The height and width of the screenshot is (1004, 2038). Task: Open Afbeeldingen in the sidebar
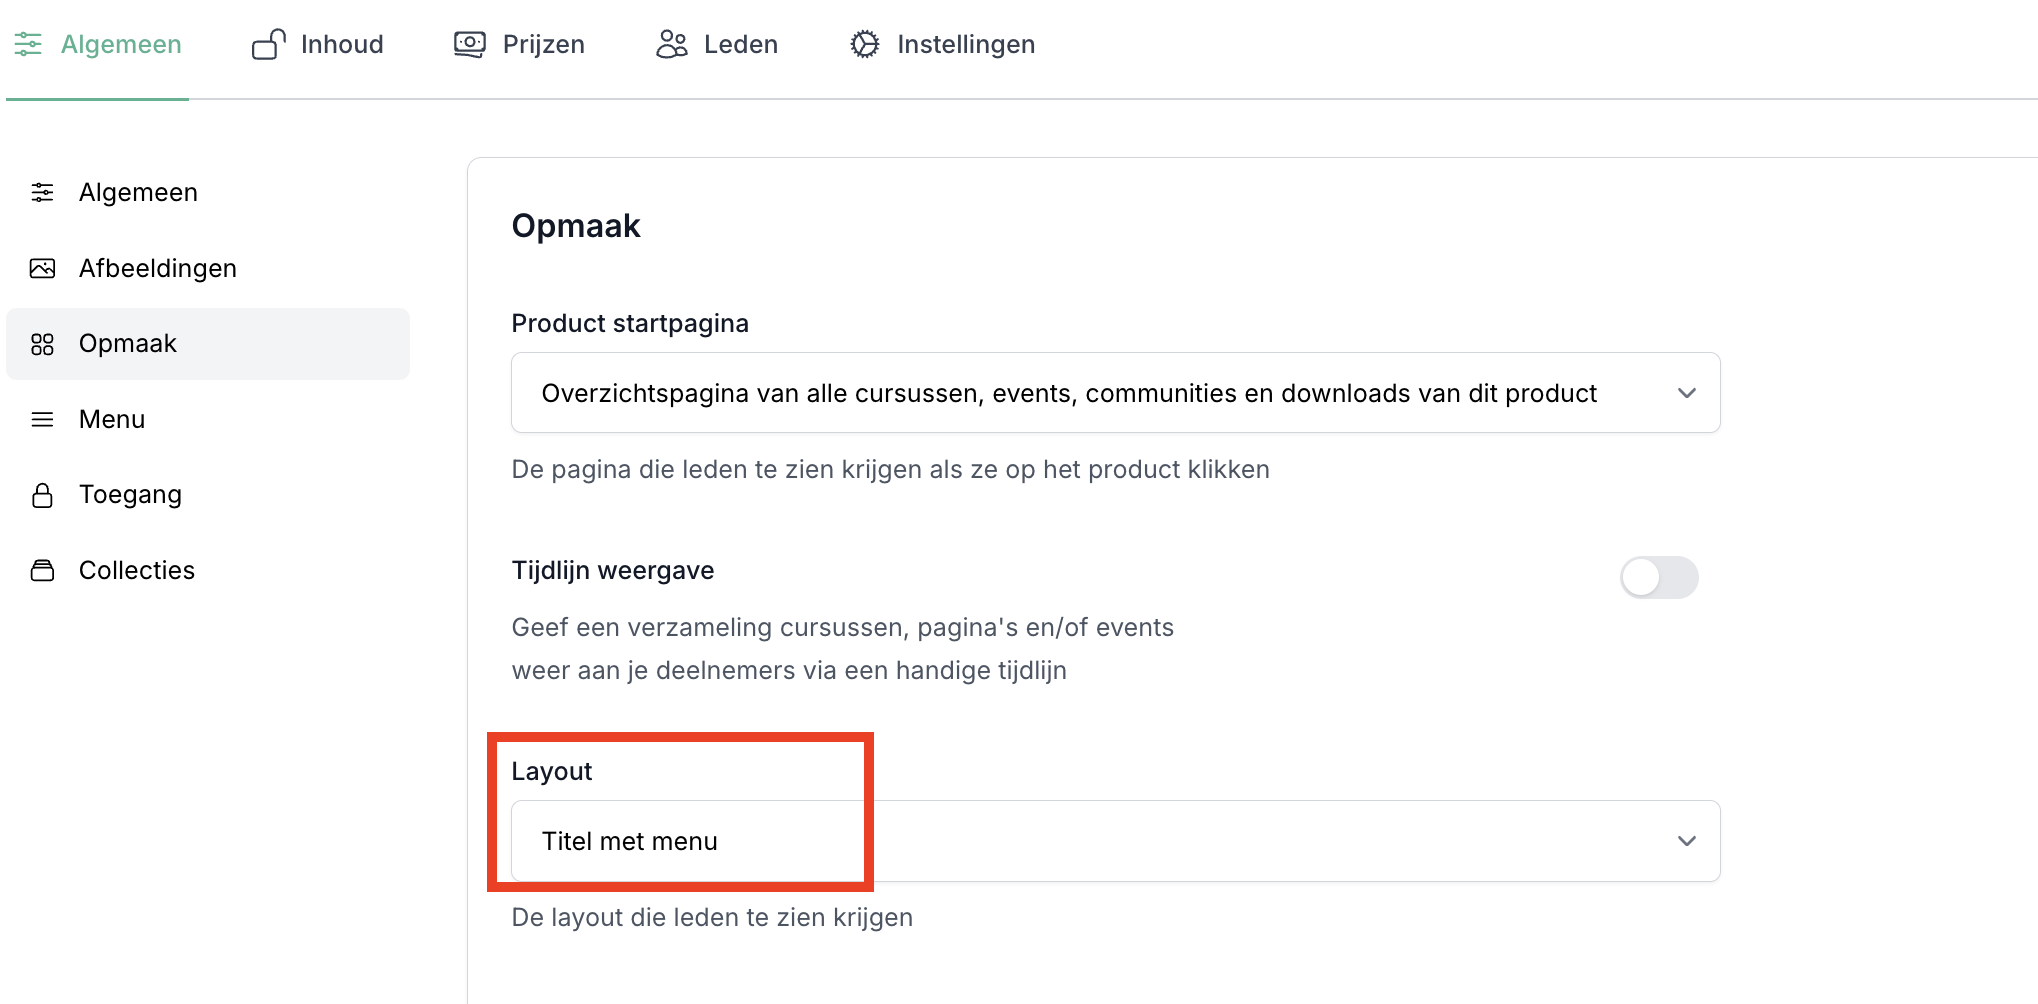click(157, 268)
